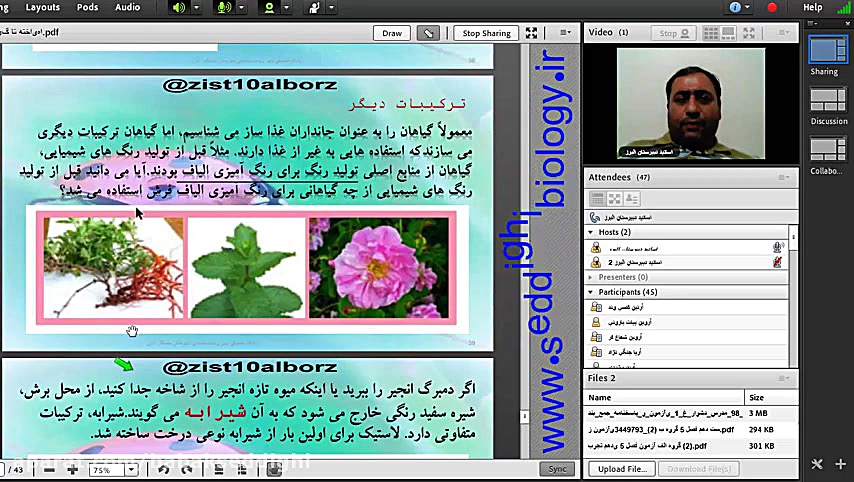Toggle the webcam icon in the top bar
This screenshot has height=482, width=854.
click(x=269, y=8)
